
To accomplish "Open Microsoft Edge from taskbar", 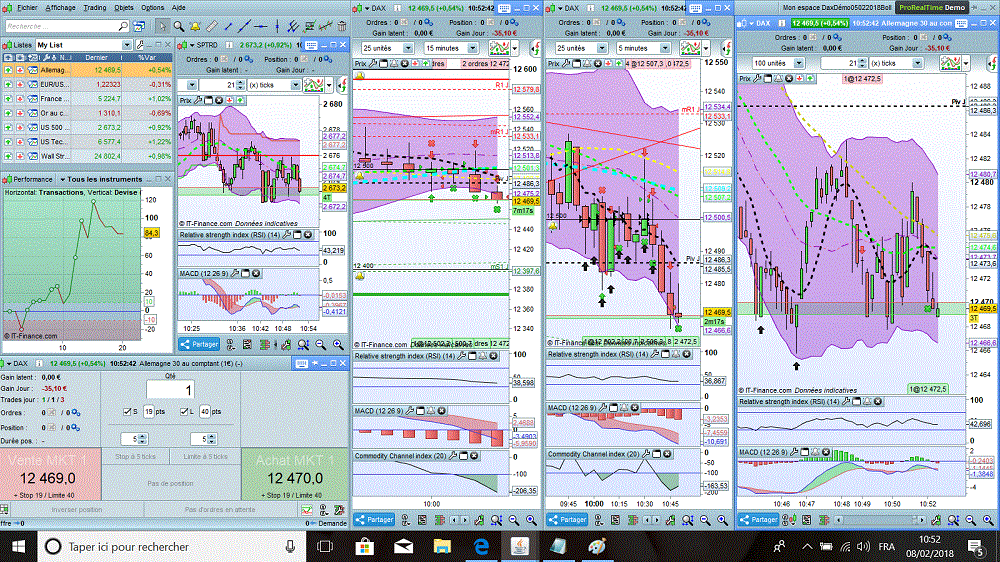I will coord(481,547).
